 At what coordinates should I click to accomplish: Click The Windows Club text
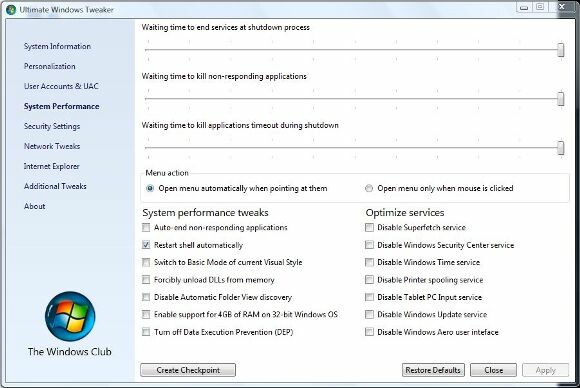[70, 352]
